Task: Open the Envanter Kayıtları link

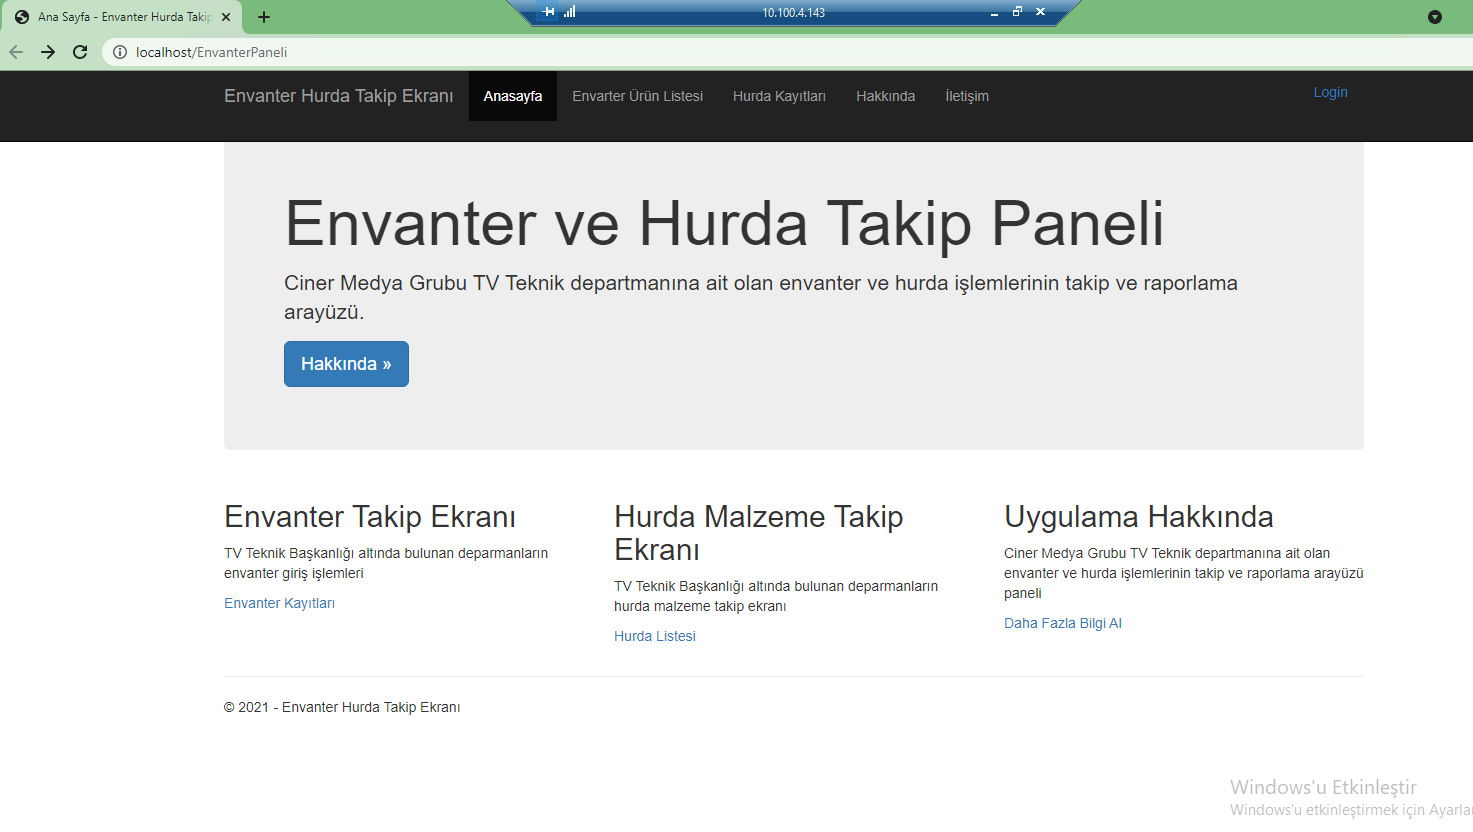Action: point(279,603)
